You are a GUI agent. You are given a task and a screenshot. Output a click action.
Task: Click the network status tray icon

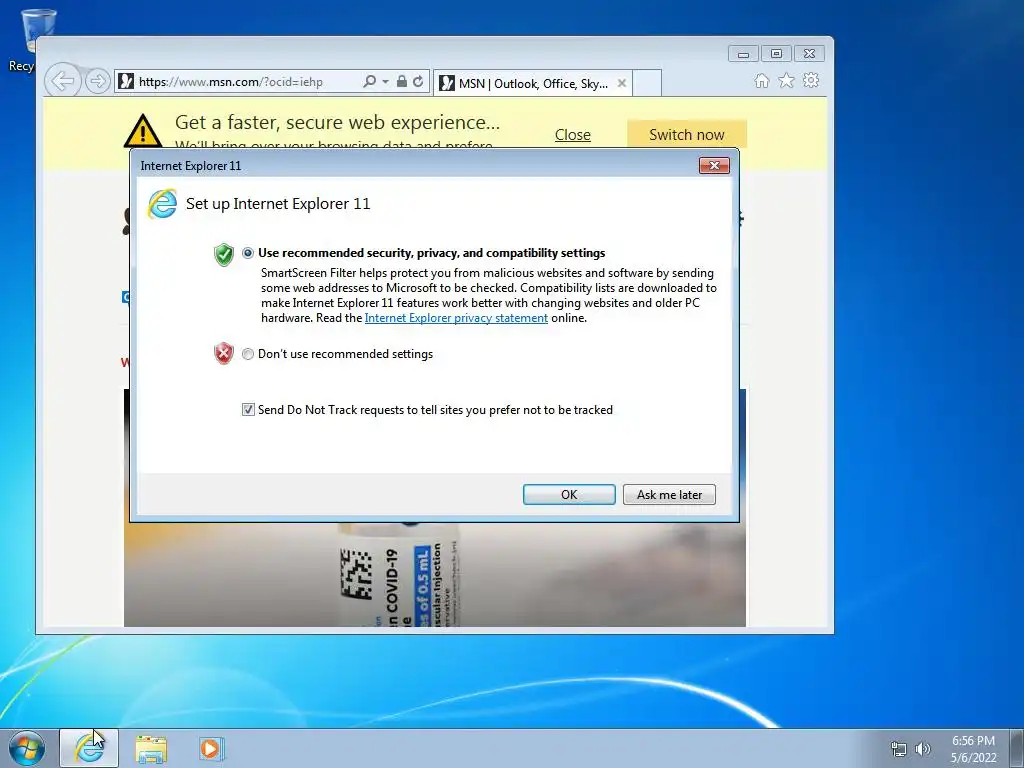tap(899, 749)
